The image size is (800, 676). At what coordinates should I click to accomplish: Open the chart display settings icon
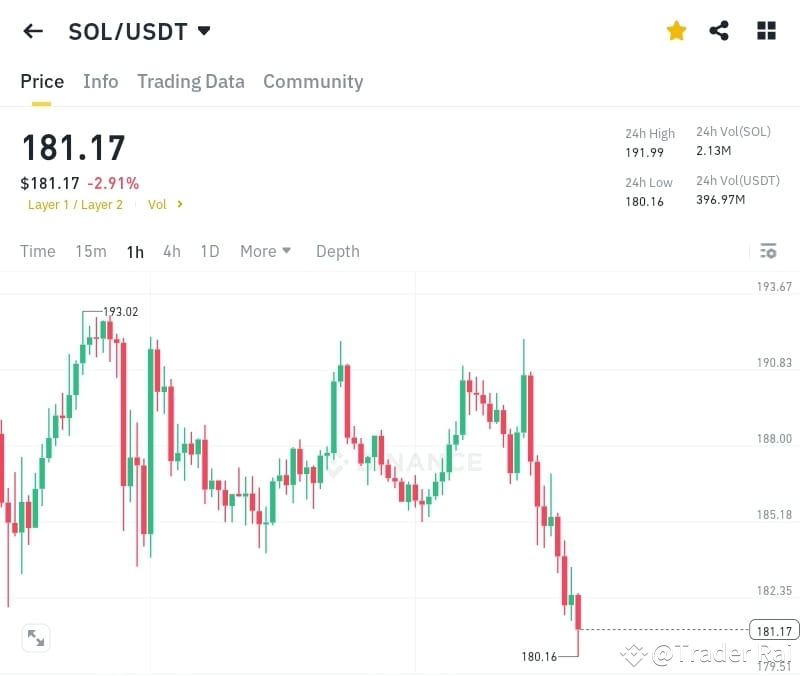tap(768, 251)
